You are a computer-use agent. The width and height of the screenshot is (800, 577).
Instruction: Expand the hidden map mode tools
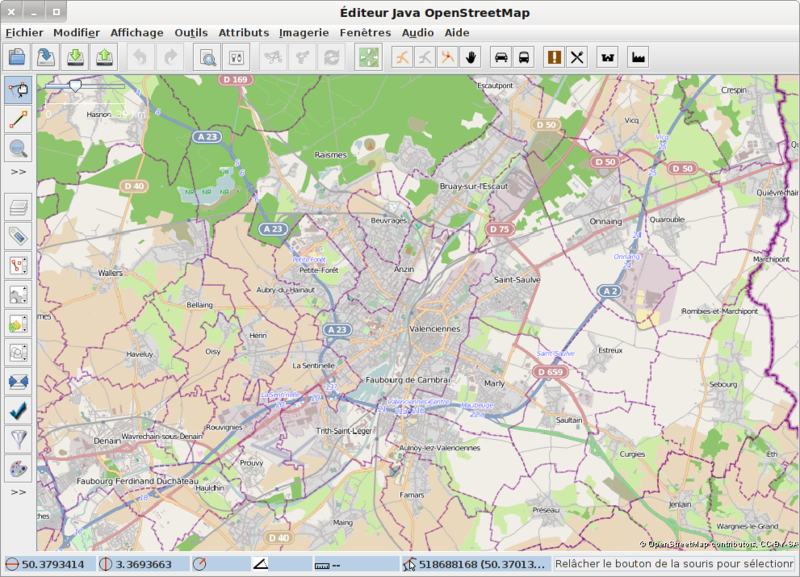point(18,172)
